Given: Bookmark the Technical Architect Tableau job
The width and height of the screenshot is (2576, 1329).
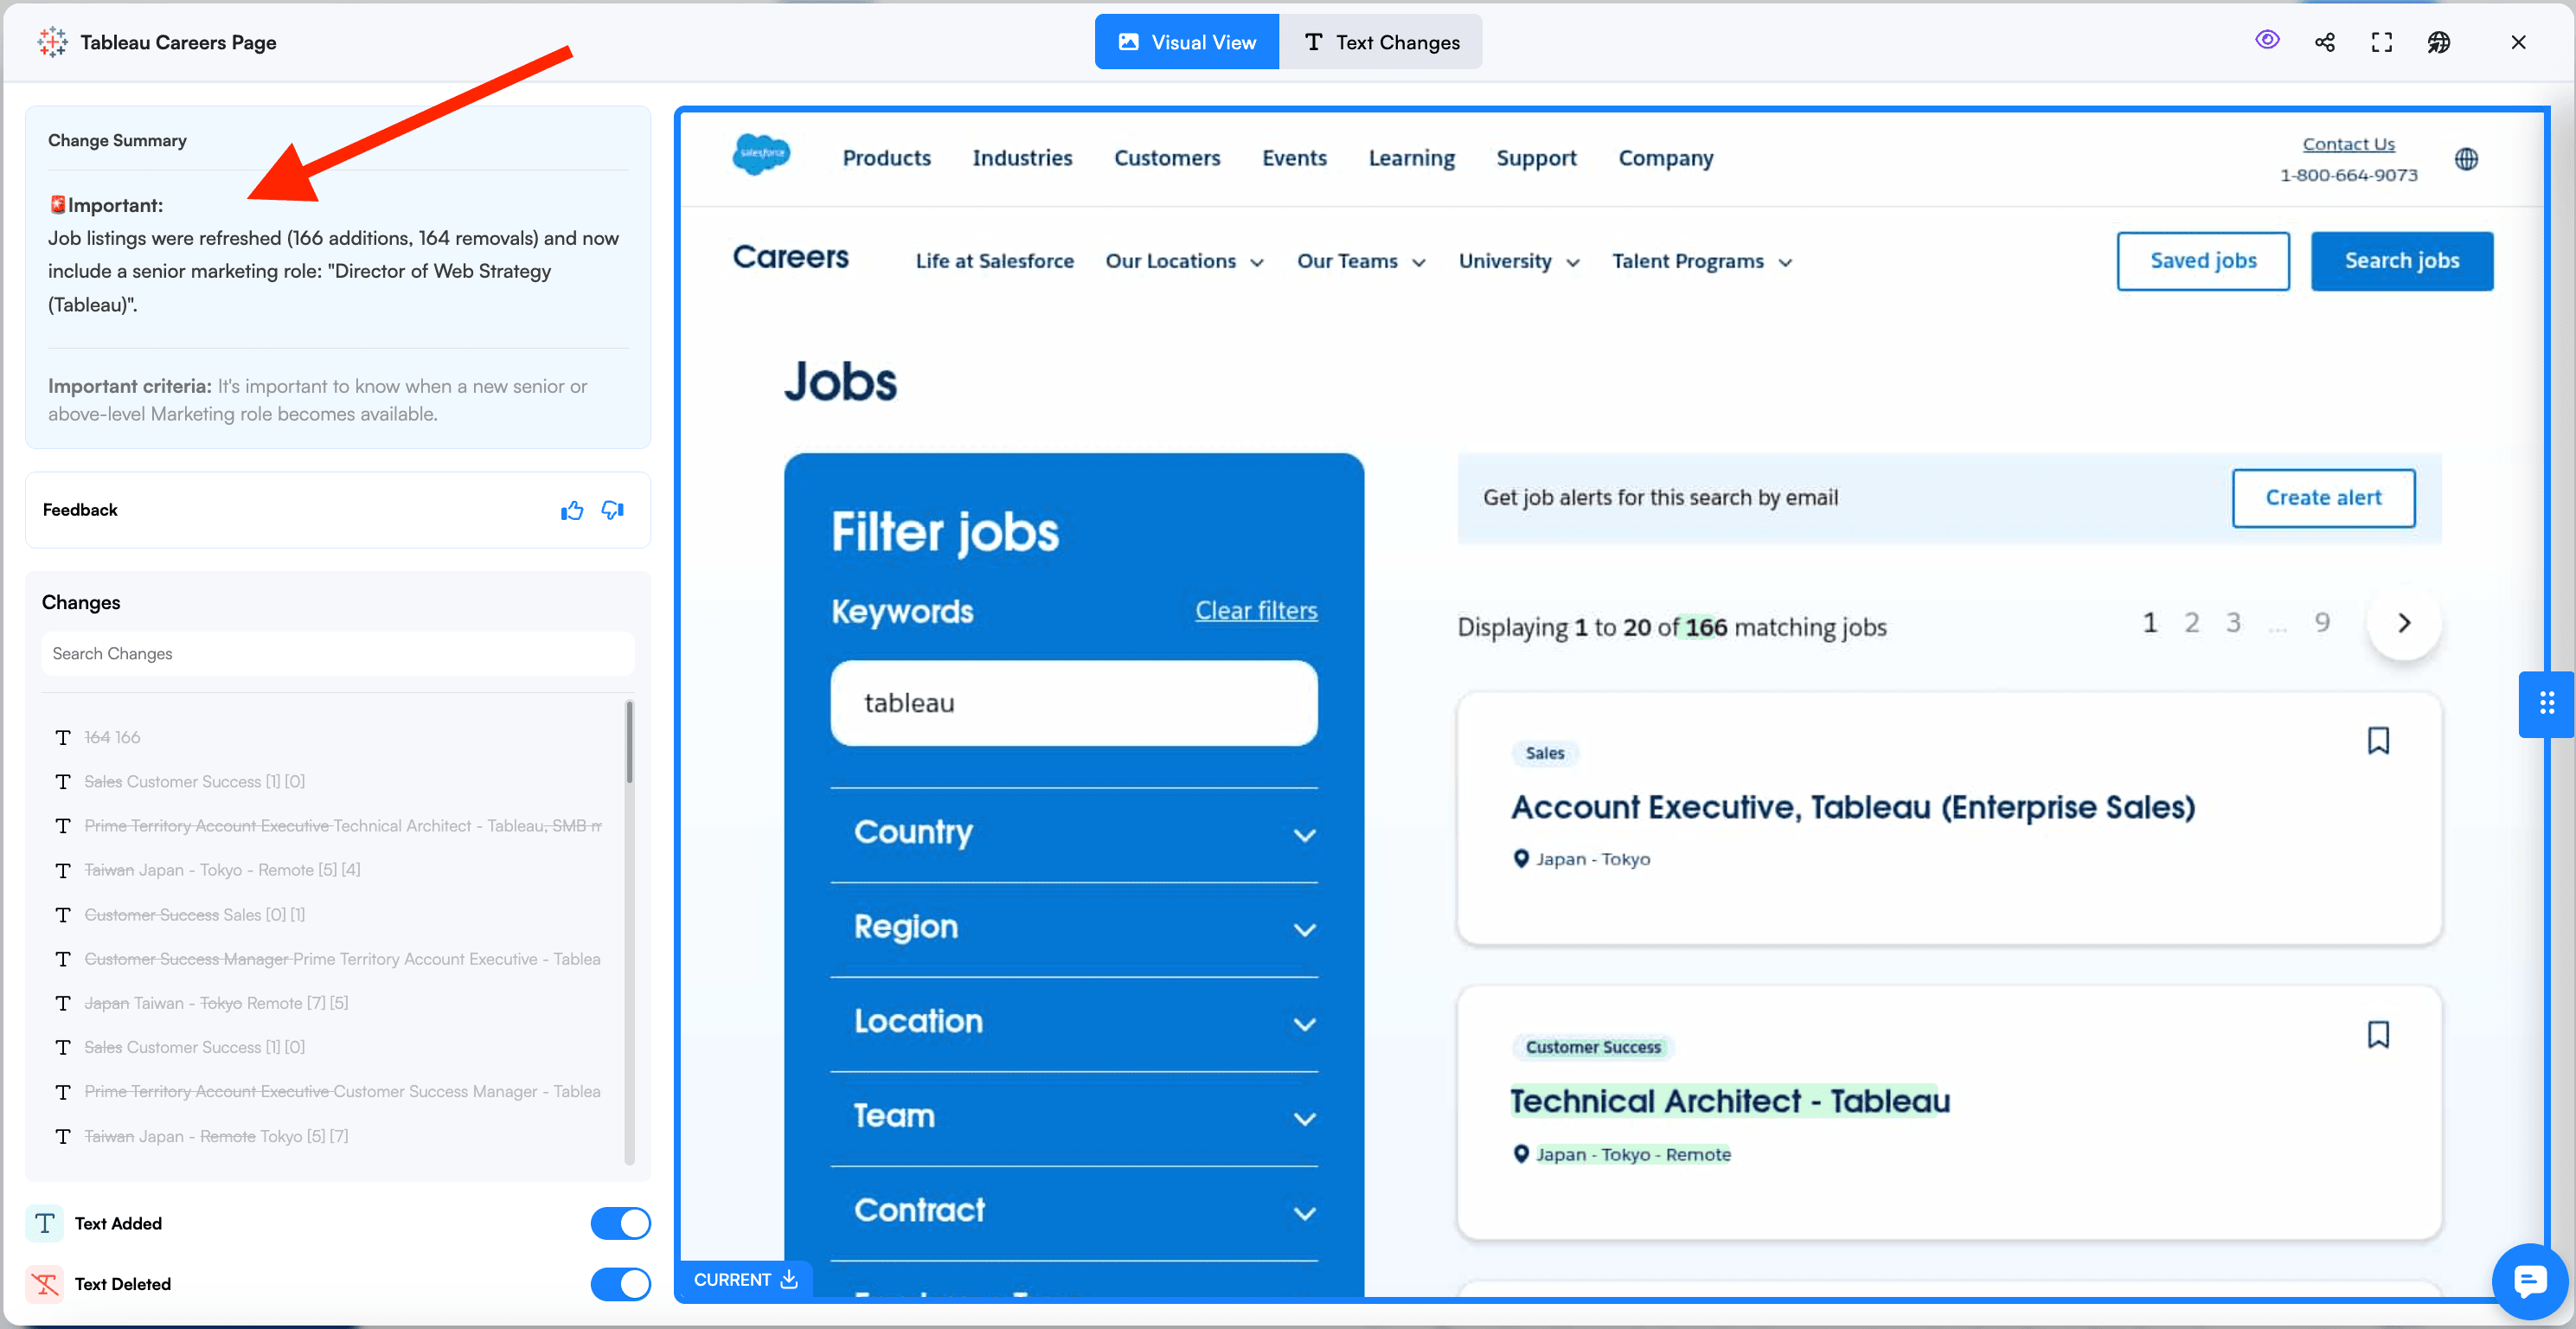Looking at the screenshot, I should 2378,1034.
